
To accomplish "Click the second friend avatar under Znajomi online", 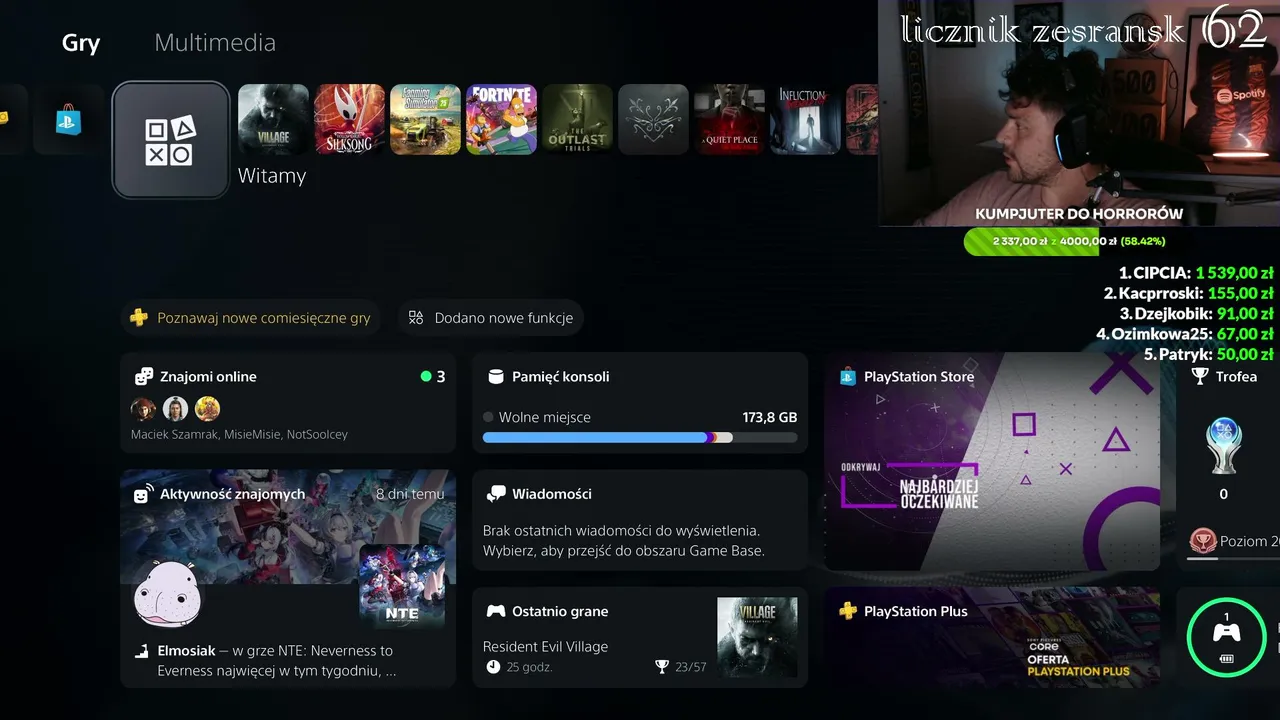I will tap(176, 408).
